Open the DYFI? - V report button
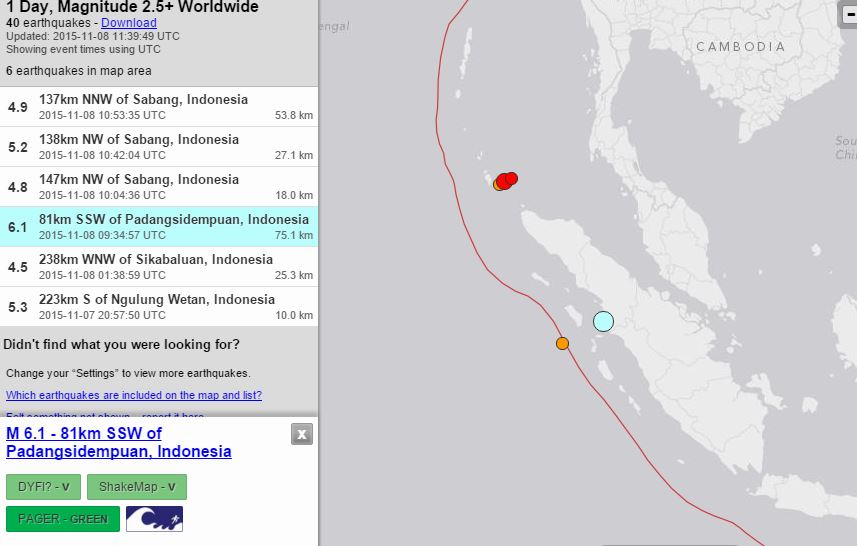Screen dimensions: 857x546 [x=43, y=487]
